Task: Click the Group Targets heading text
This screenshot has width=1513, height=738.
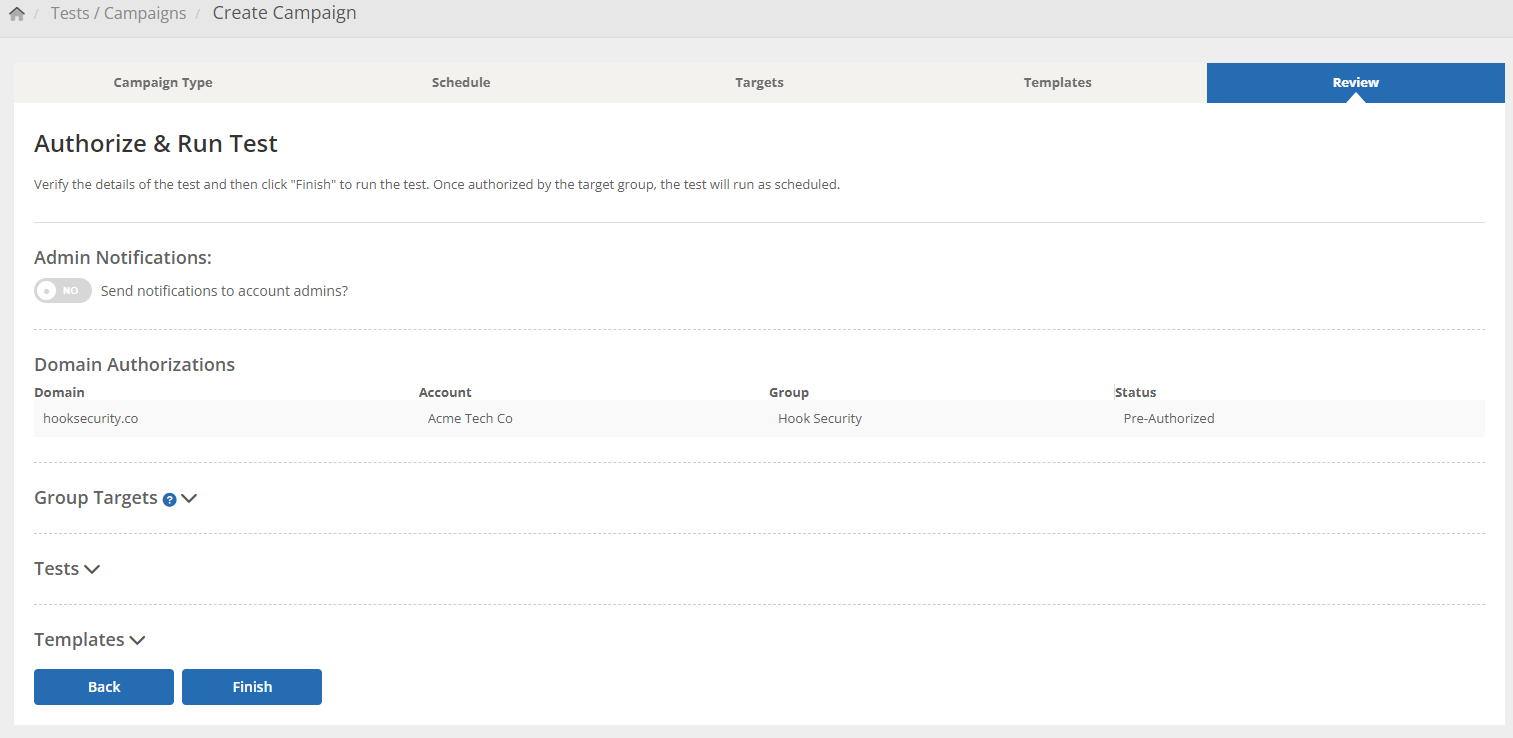Action: click(96, 498)
